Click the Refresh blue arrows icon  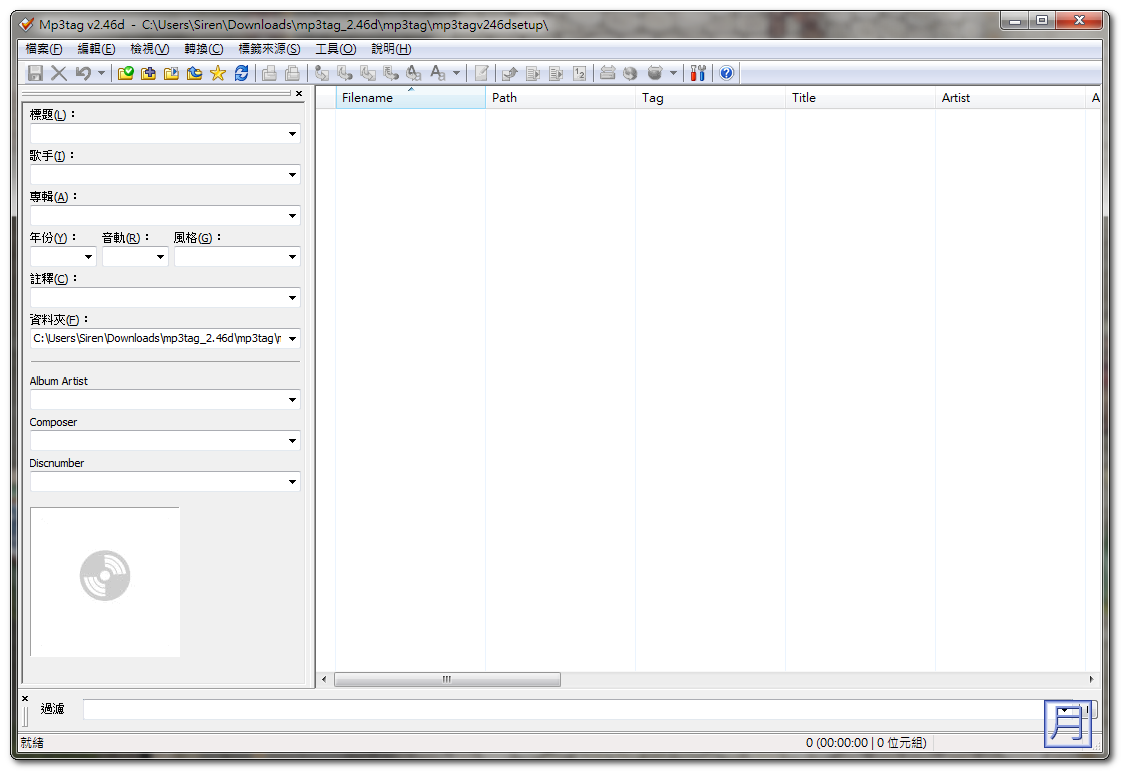pos(241,73)
